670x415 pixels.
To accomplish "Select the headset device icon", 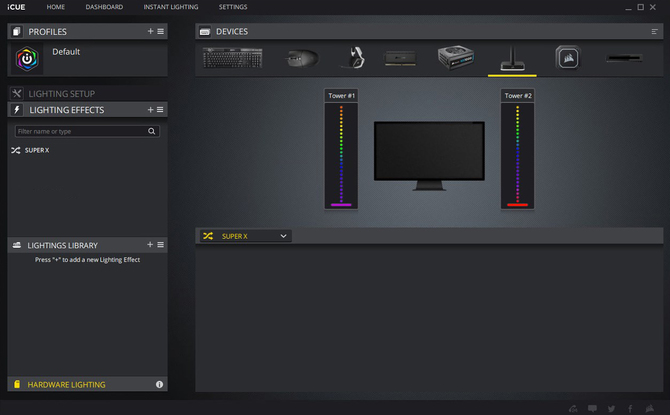I will 355,58.
